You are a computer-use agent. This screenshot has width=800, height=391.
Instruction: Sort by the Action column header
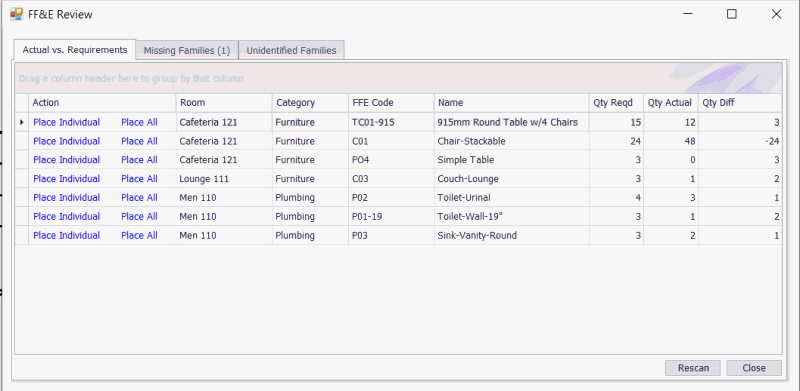[102, 103]
